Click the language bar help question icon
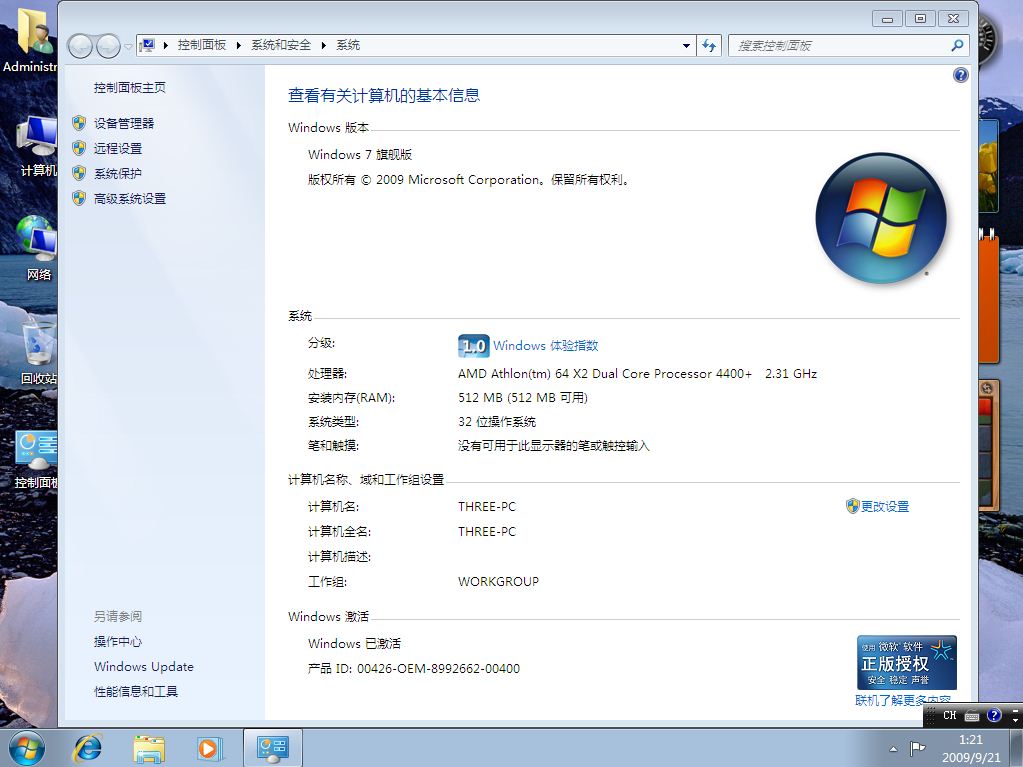This screenshot has height=767, width=1023. [994, 715]
